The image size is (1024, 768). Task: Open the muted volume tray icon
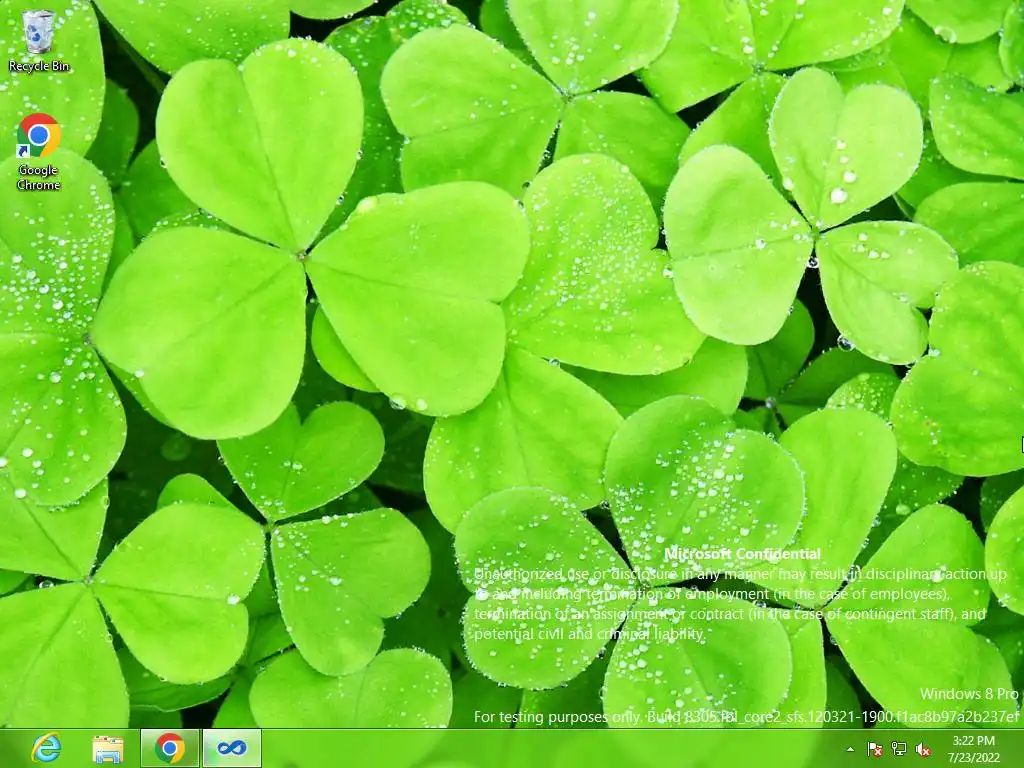pos(923,749)
